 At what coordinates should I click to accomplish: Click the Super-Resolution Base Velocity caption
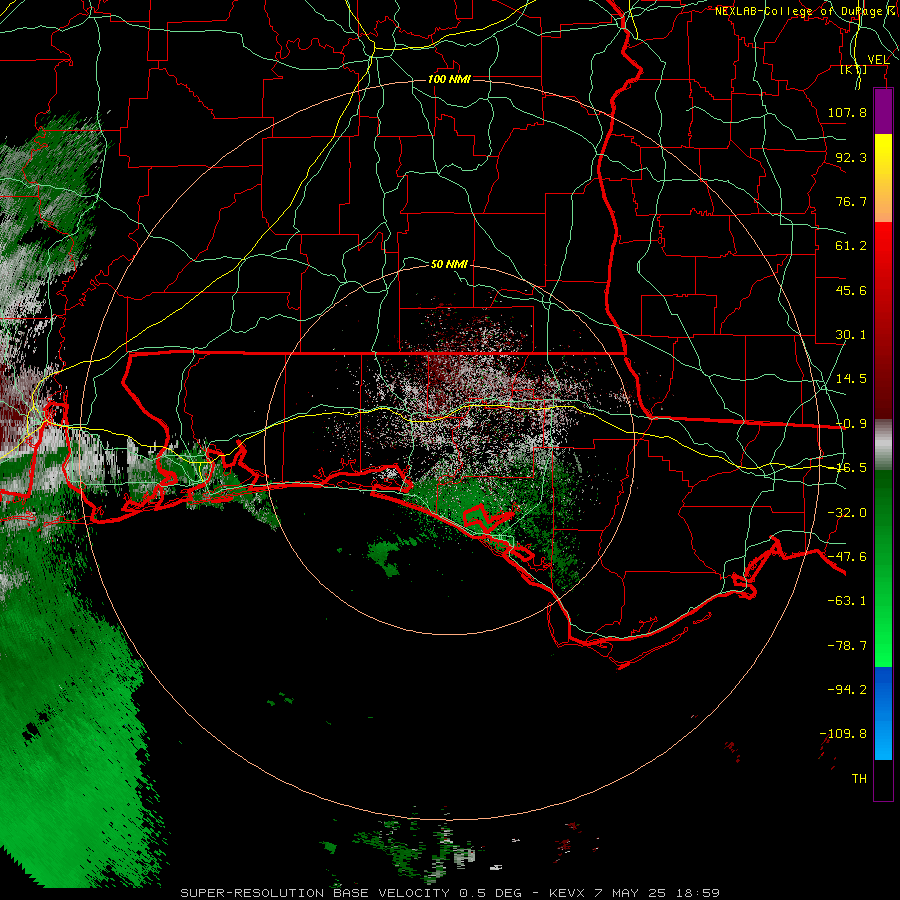pyautogui.click(x=450, y=893)
